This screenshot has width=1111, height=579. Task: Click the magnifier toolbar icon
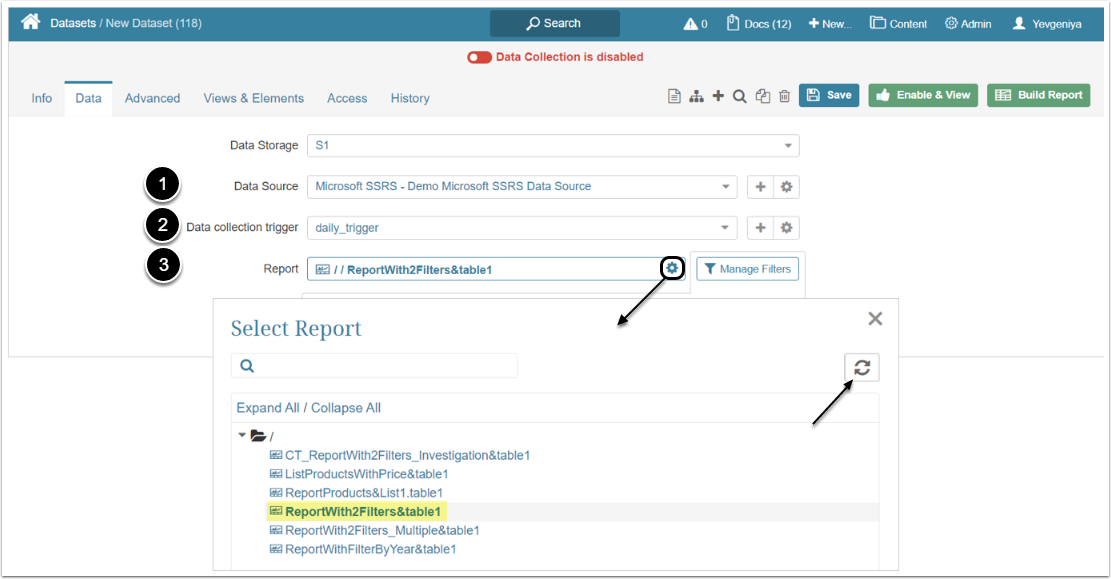(x=740, y=96)
